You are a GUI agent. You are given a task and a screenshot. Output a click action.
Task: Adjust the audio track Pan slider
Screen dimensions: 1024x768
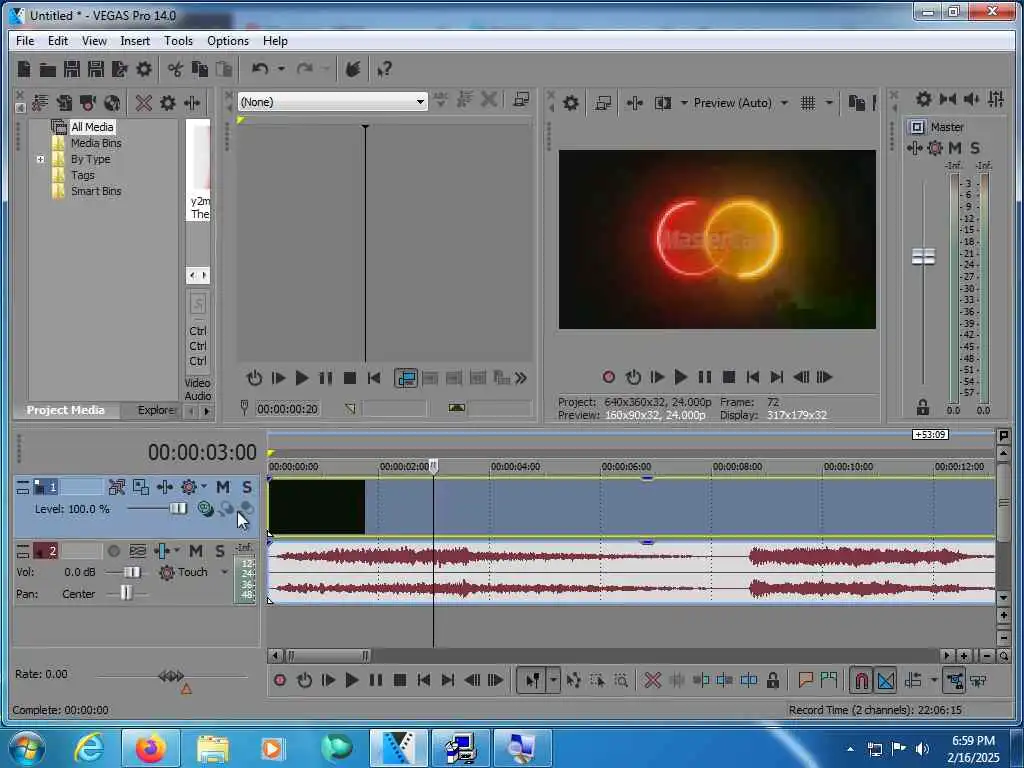click(125, 593)
